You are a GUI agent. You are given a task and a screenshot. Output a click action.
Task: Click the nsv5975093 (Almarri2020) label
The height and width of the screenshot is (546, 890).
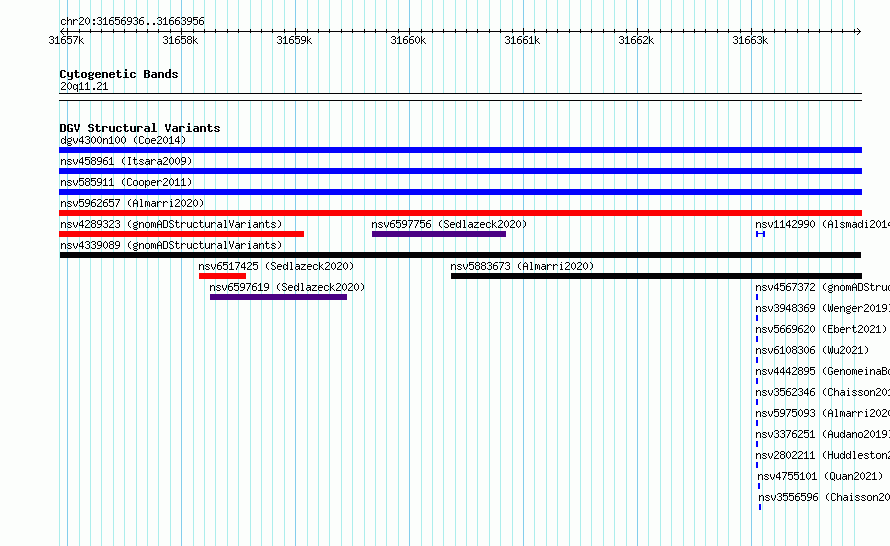coord(822,413)
